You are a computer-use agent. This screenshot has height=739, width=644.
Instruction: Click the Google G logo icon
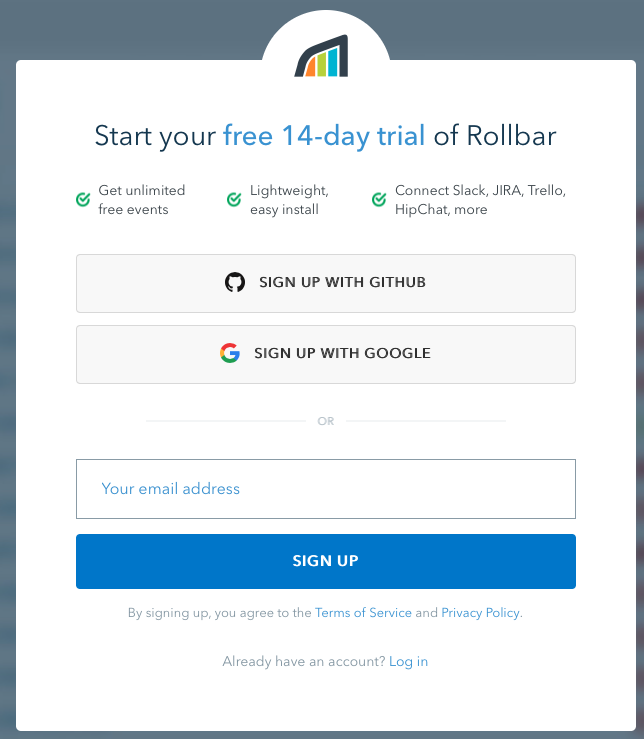click(x=230, y=353)
